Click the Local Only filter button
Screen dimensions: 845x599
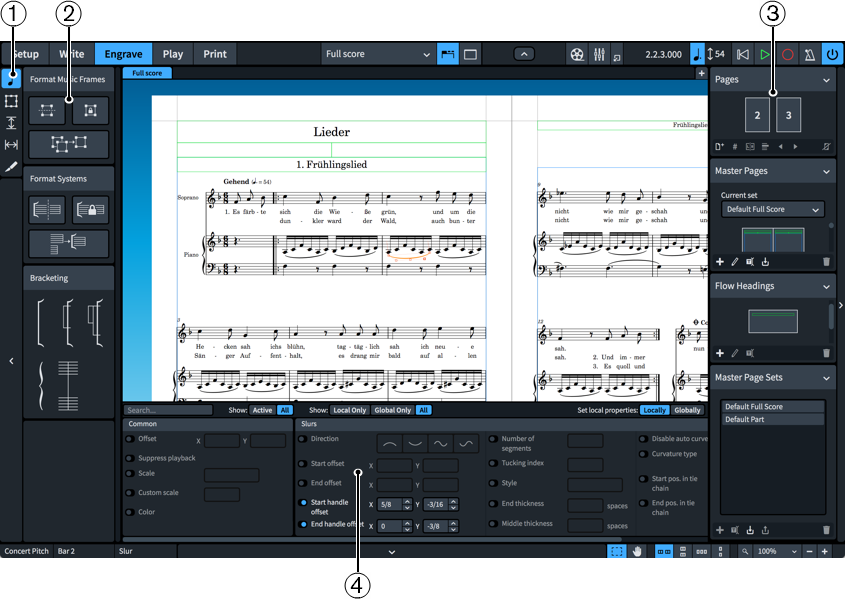pyautogui.click(x=349, y=410)
